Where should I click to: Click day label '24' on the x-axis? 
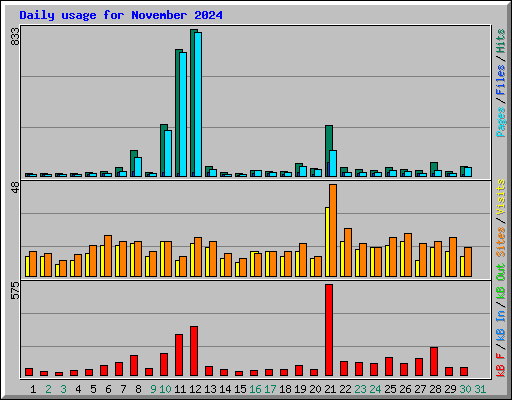pos(375,389)
